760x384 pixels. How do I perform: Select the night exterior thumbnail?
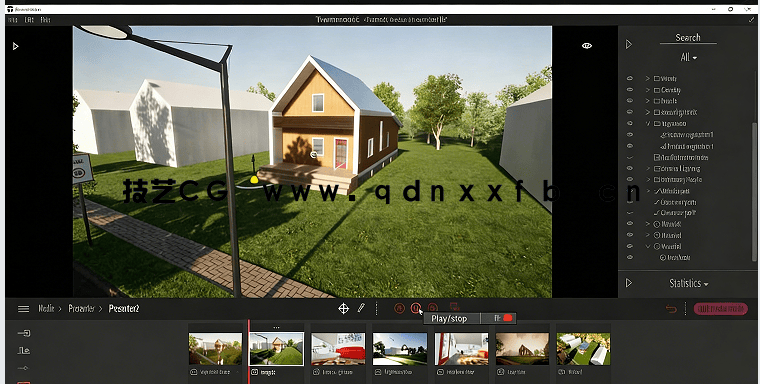tap(399, 349)
